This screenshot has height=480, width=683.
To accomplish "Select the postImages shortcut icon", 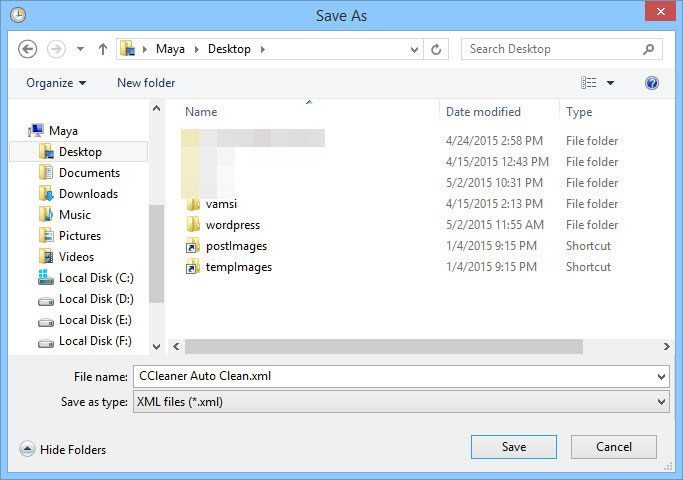I will click(x=193, y=246).
